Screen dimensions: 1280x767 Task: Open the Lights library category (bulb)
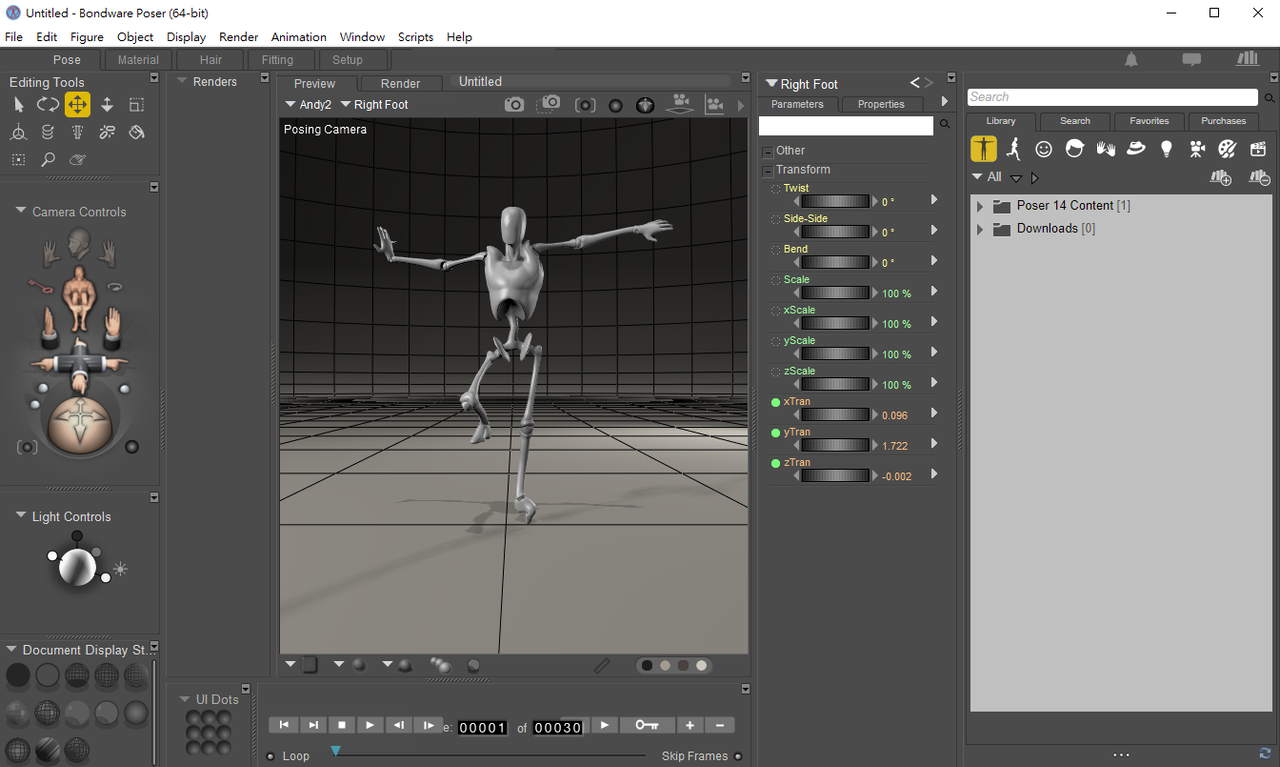pos(1166,149)
